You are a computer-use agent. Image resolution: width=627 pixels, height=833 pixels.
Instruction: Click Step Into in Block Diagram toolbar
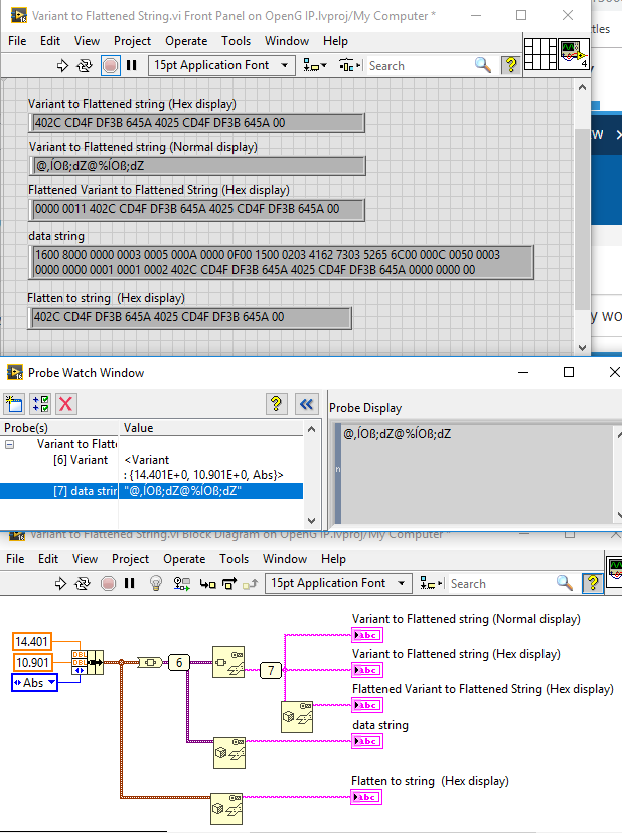207,584
